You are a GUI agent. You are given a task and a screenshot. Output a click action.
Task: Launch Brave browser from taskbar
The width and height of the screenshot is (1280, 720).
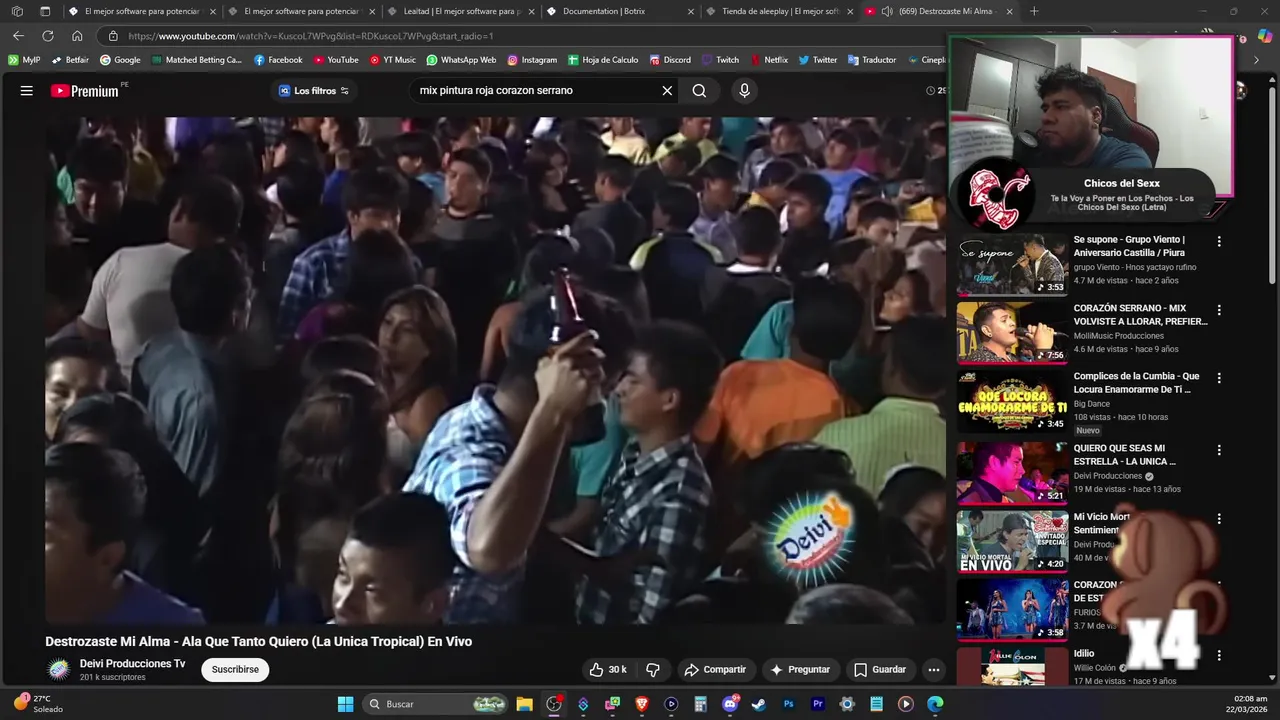click(642, 704)
